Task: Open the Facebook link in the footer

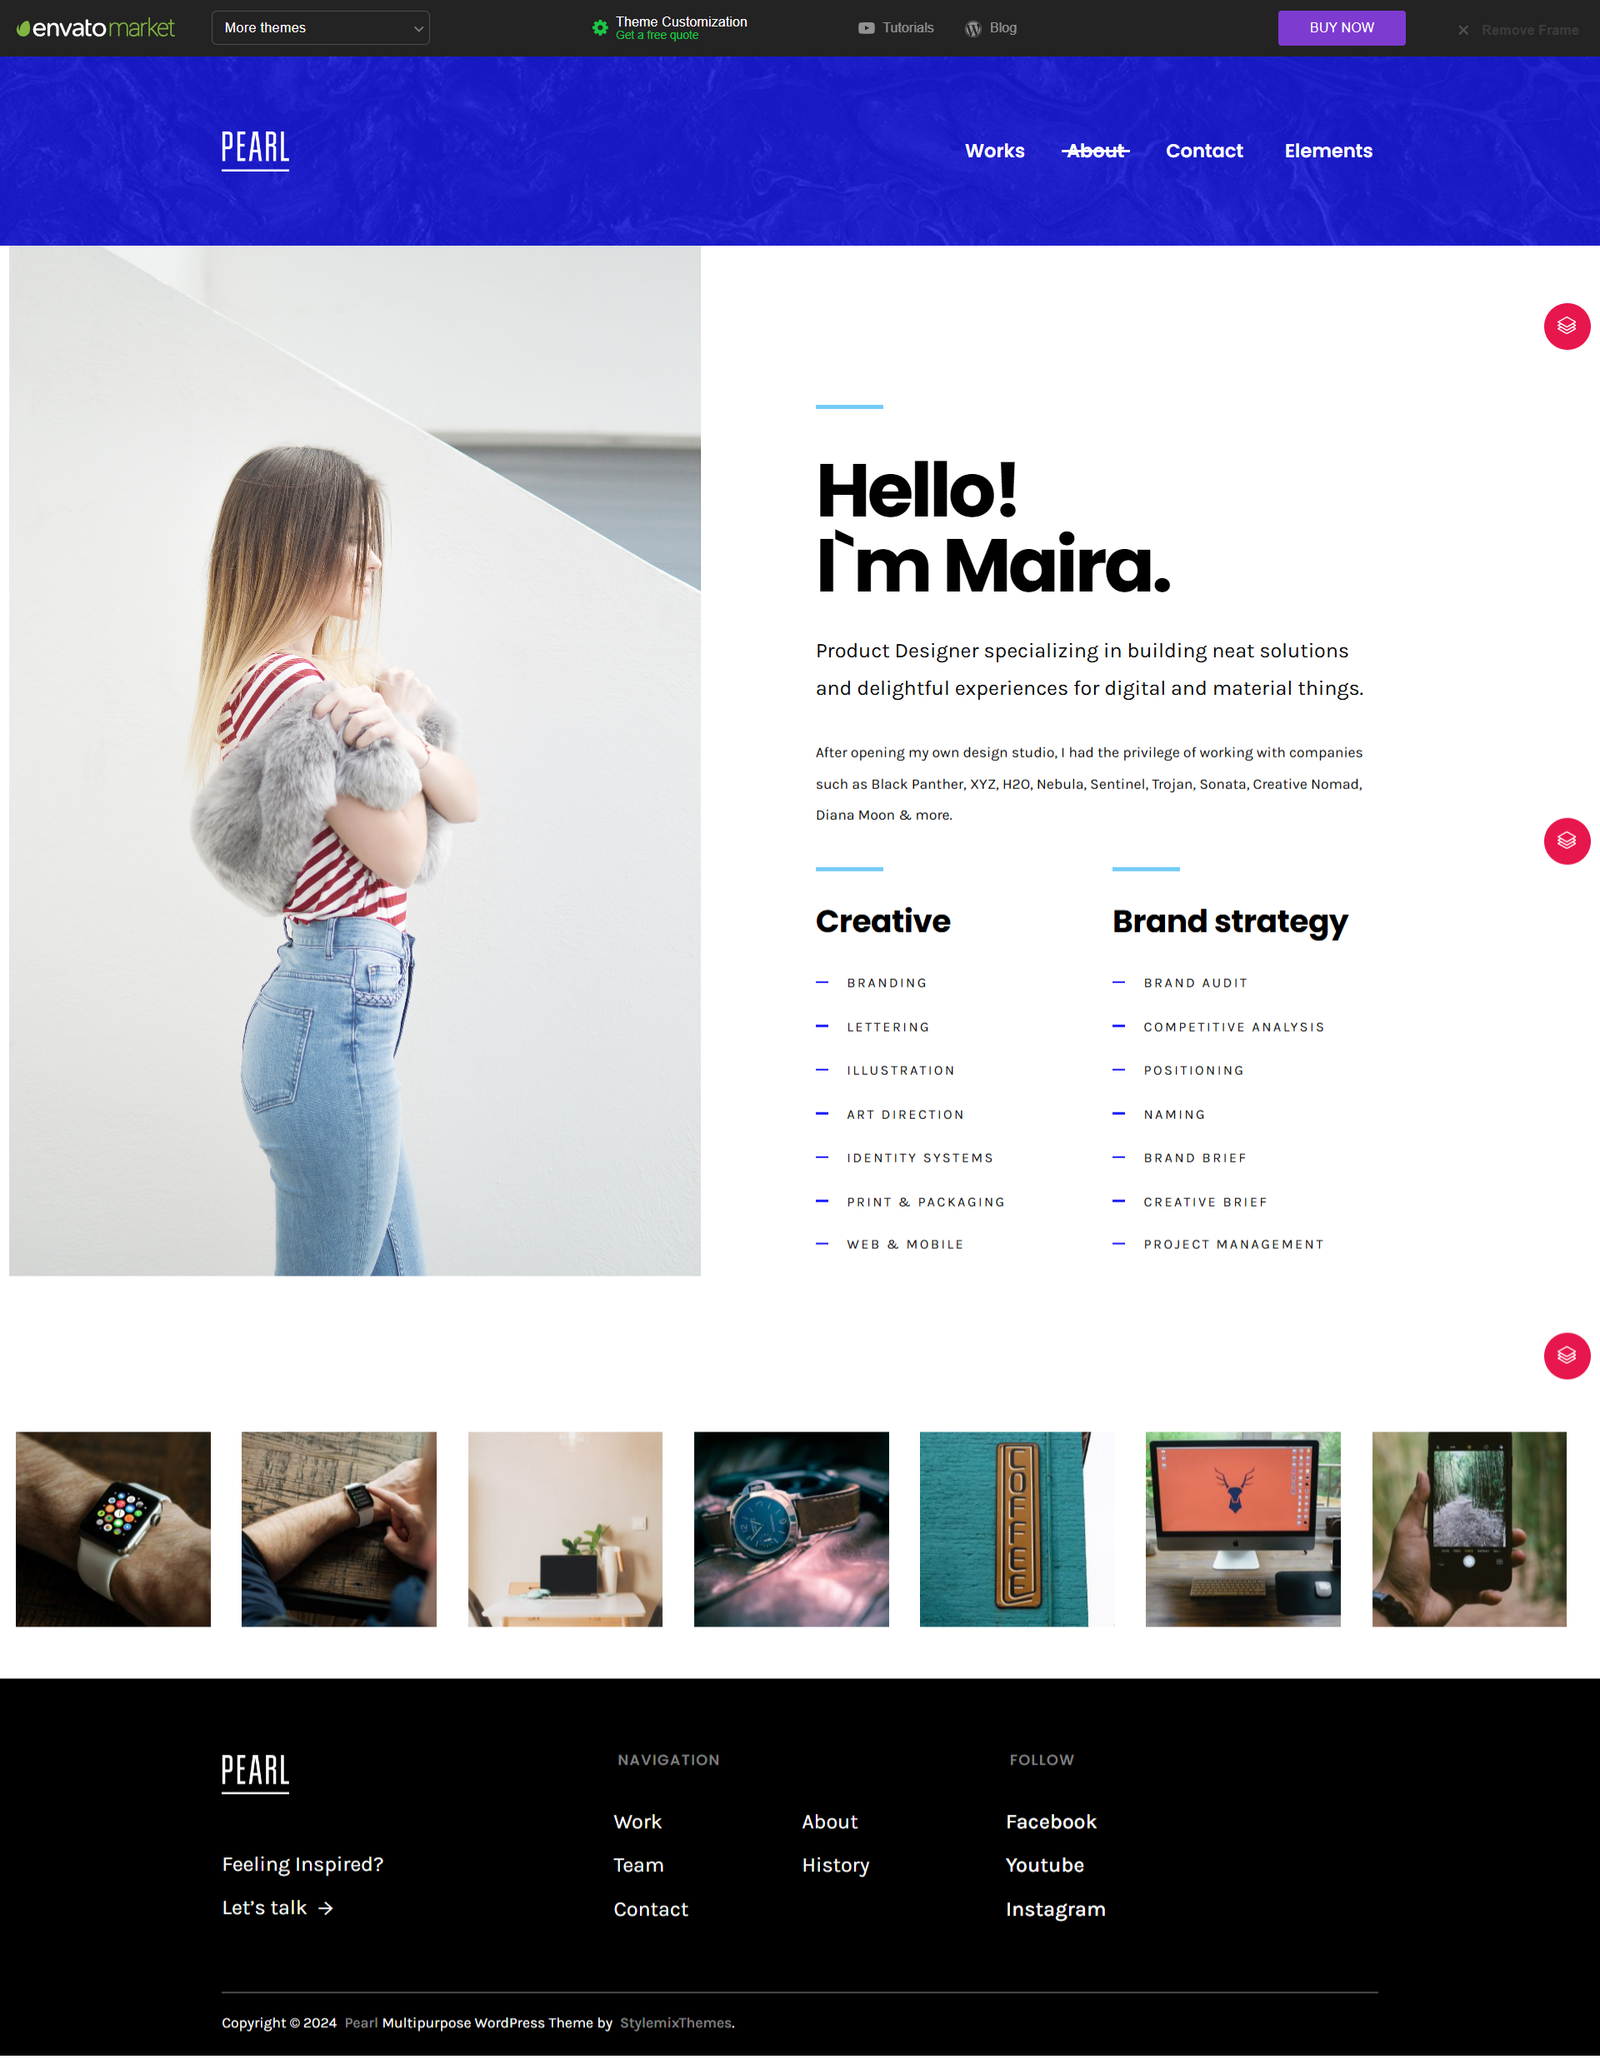Action: tap(1051, 1822)
